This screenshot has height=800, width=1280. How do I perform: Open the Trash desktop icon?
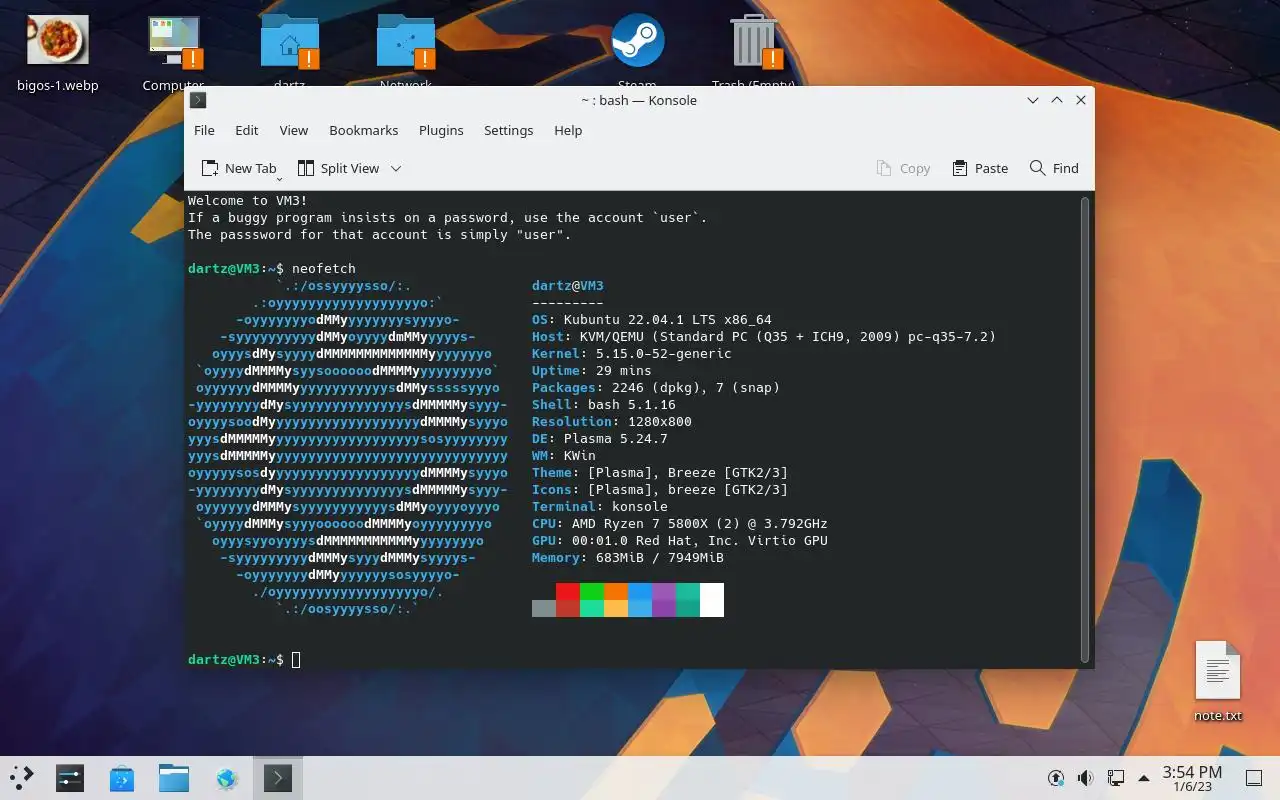click(x=753, y=40)
